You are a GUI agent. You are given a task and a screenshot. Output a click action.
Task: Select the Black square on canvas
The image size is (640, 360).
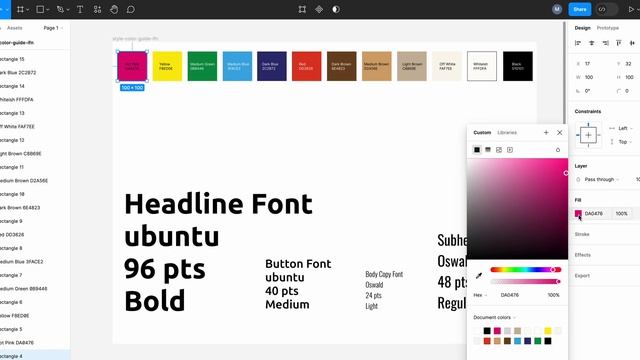518,66
